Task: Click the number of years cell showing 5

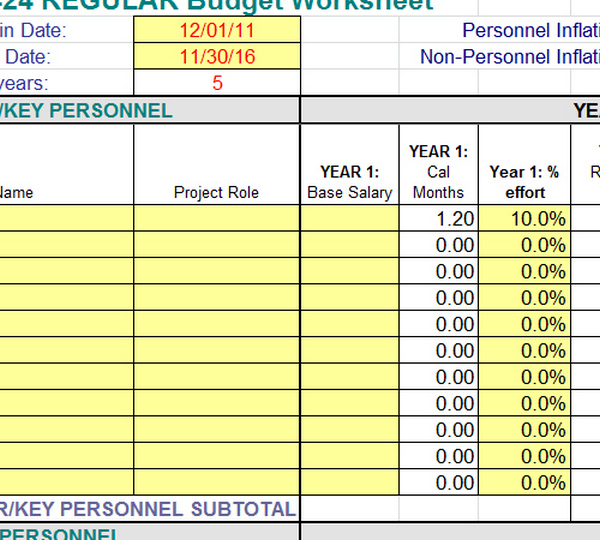Action: pos(217,83)
